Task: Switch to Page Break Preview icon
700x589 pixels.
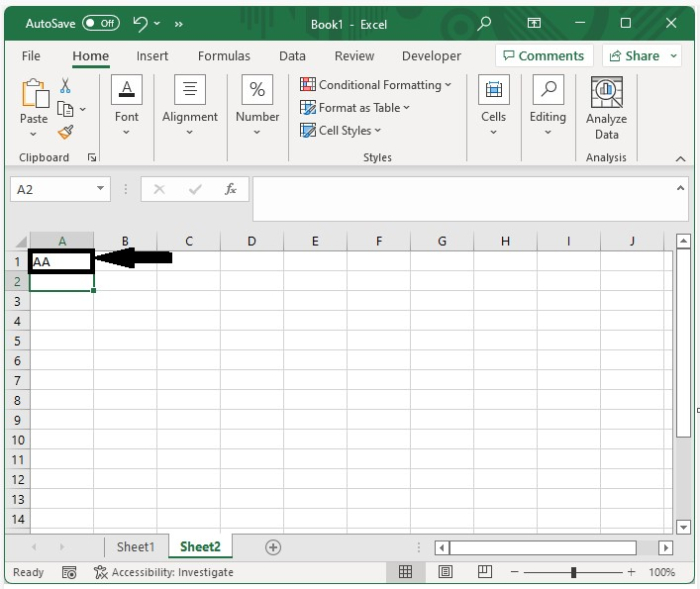Action: pyautogui.click(x=485, y=572)
